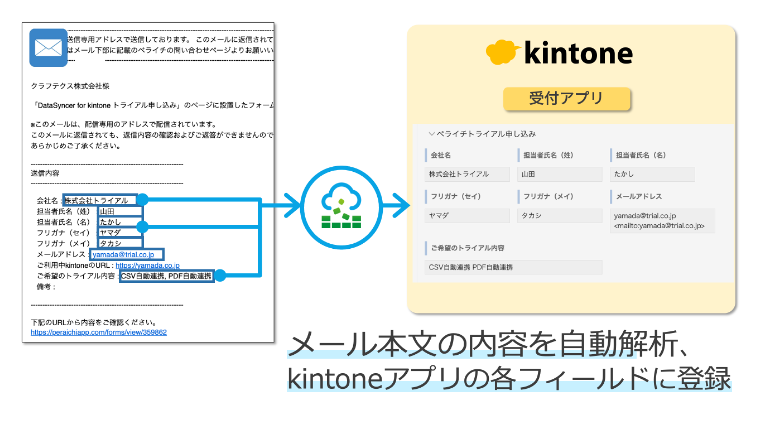The width and height of the screenshot is (774, 446).
Task: Open the yamada@trial.co.jp link in the email
Action: click(x=123, y=255)
